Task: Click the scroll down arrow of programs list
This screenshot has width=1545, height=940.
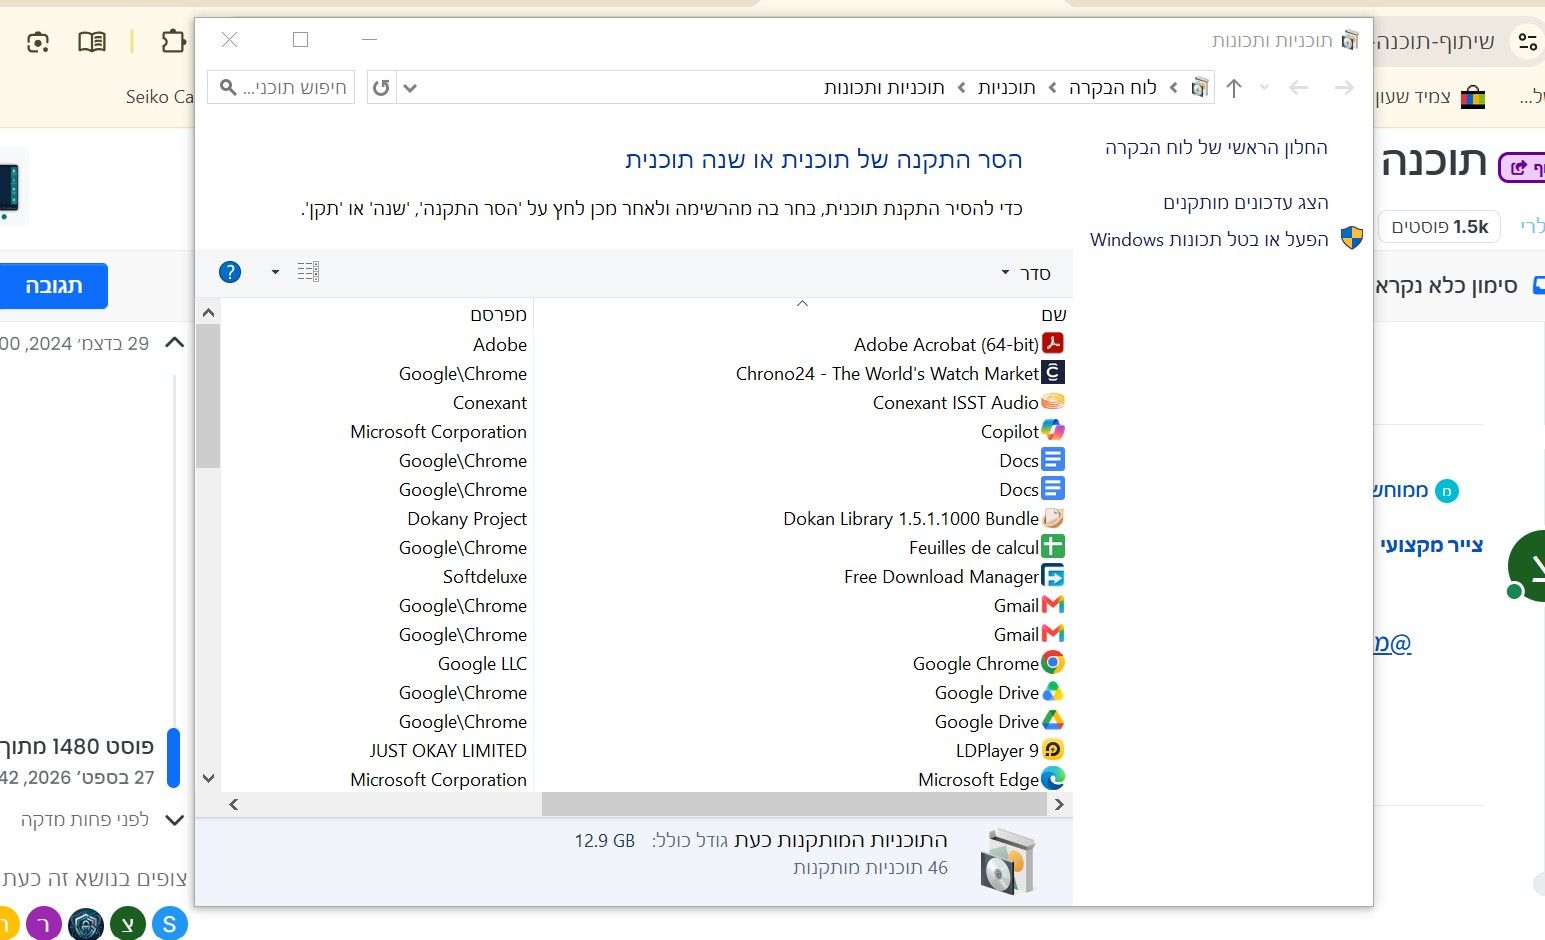Action: pyautogui.click(x=208, y=778)
